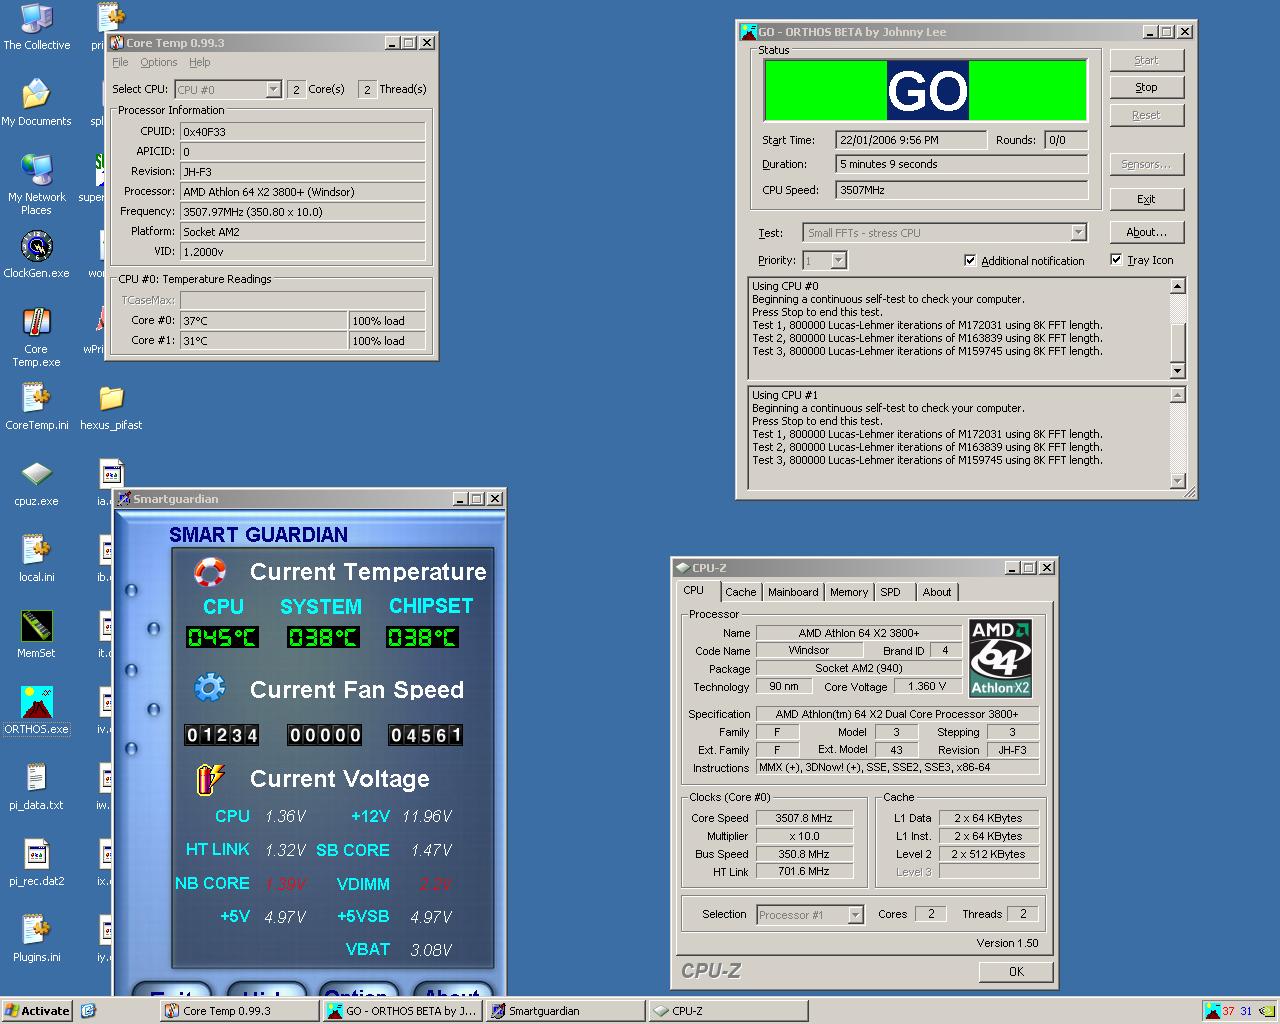Open Test type dropdown in ORTHOS
1280x1024 pixels.
(x=1078, y=232)
